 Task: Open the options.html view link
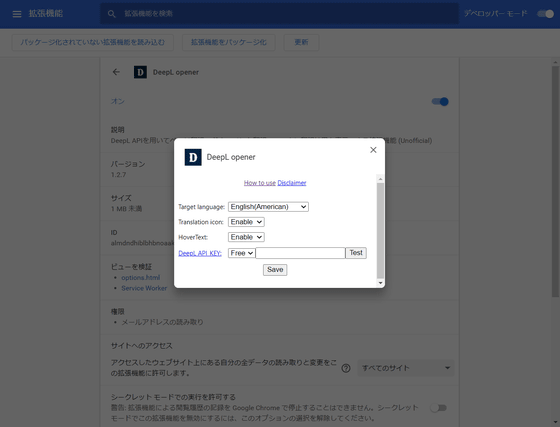140,278
